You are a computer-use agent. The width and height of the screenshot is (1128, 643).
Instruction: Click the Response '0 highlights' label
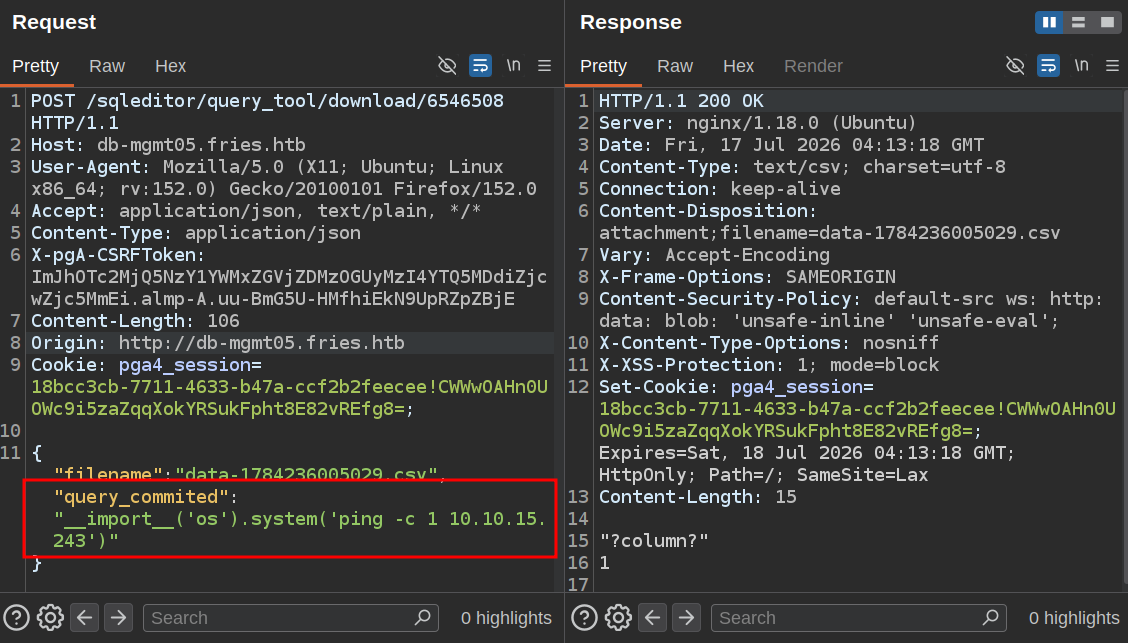coord(1074,618)
